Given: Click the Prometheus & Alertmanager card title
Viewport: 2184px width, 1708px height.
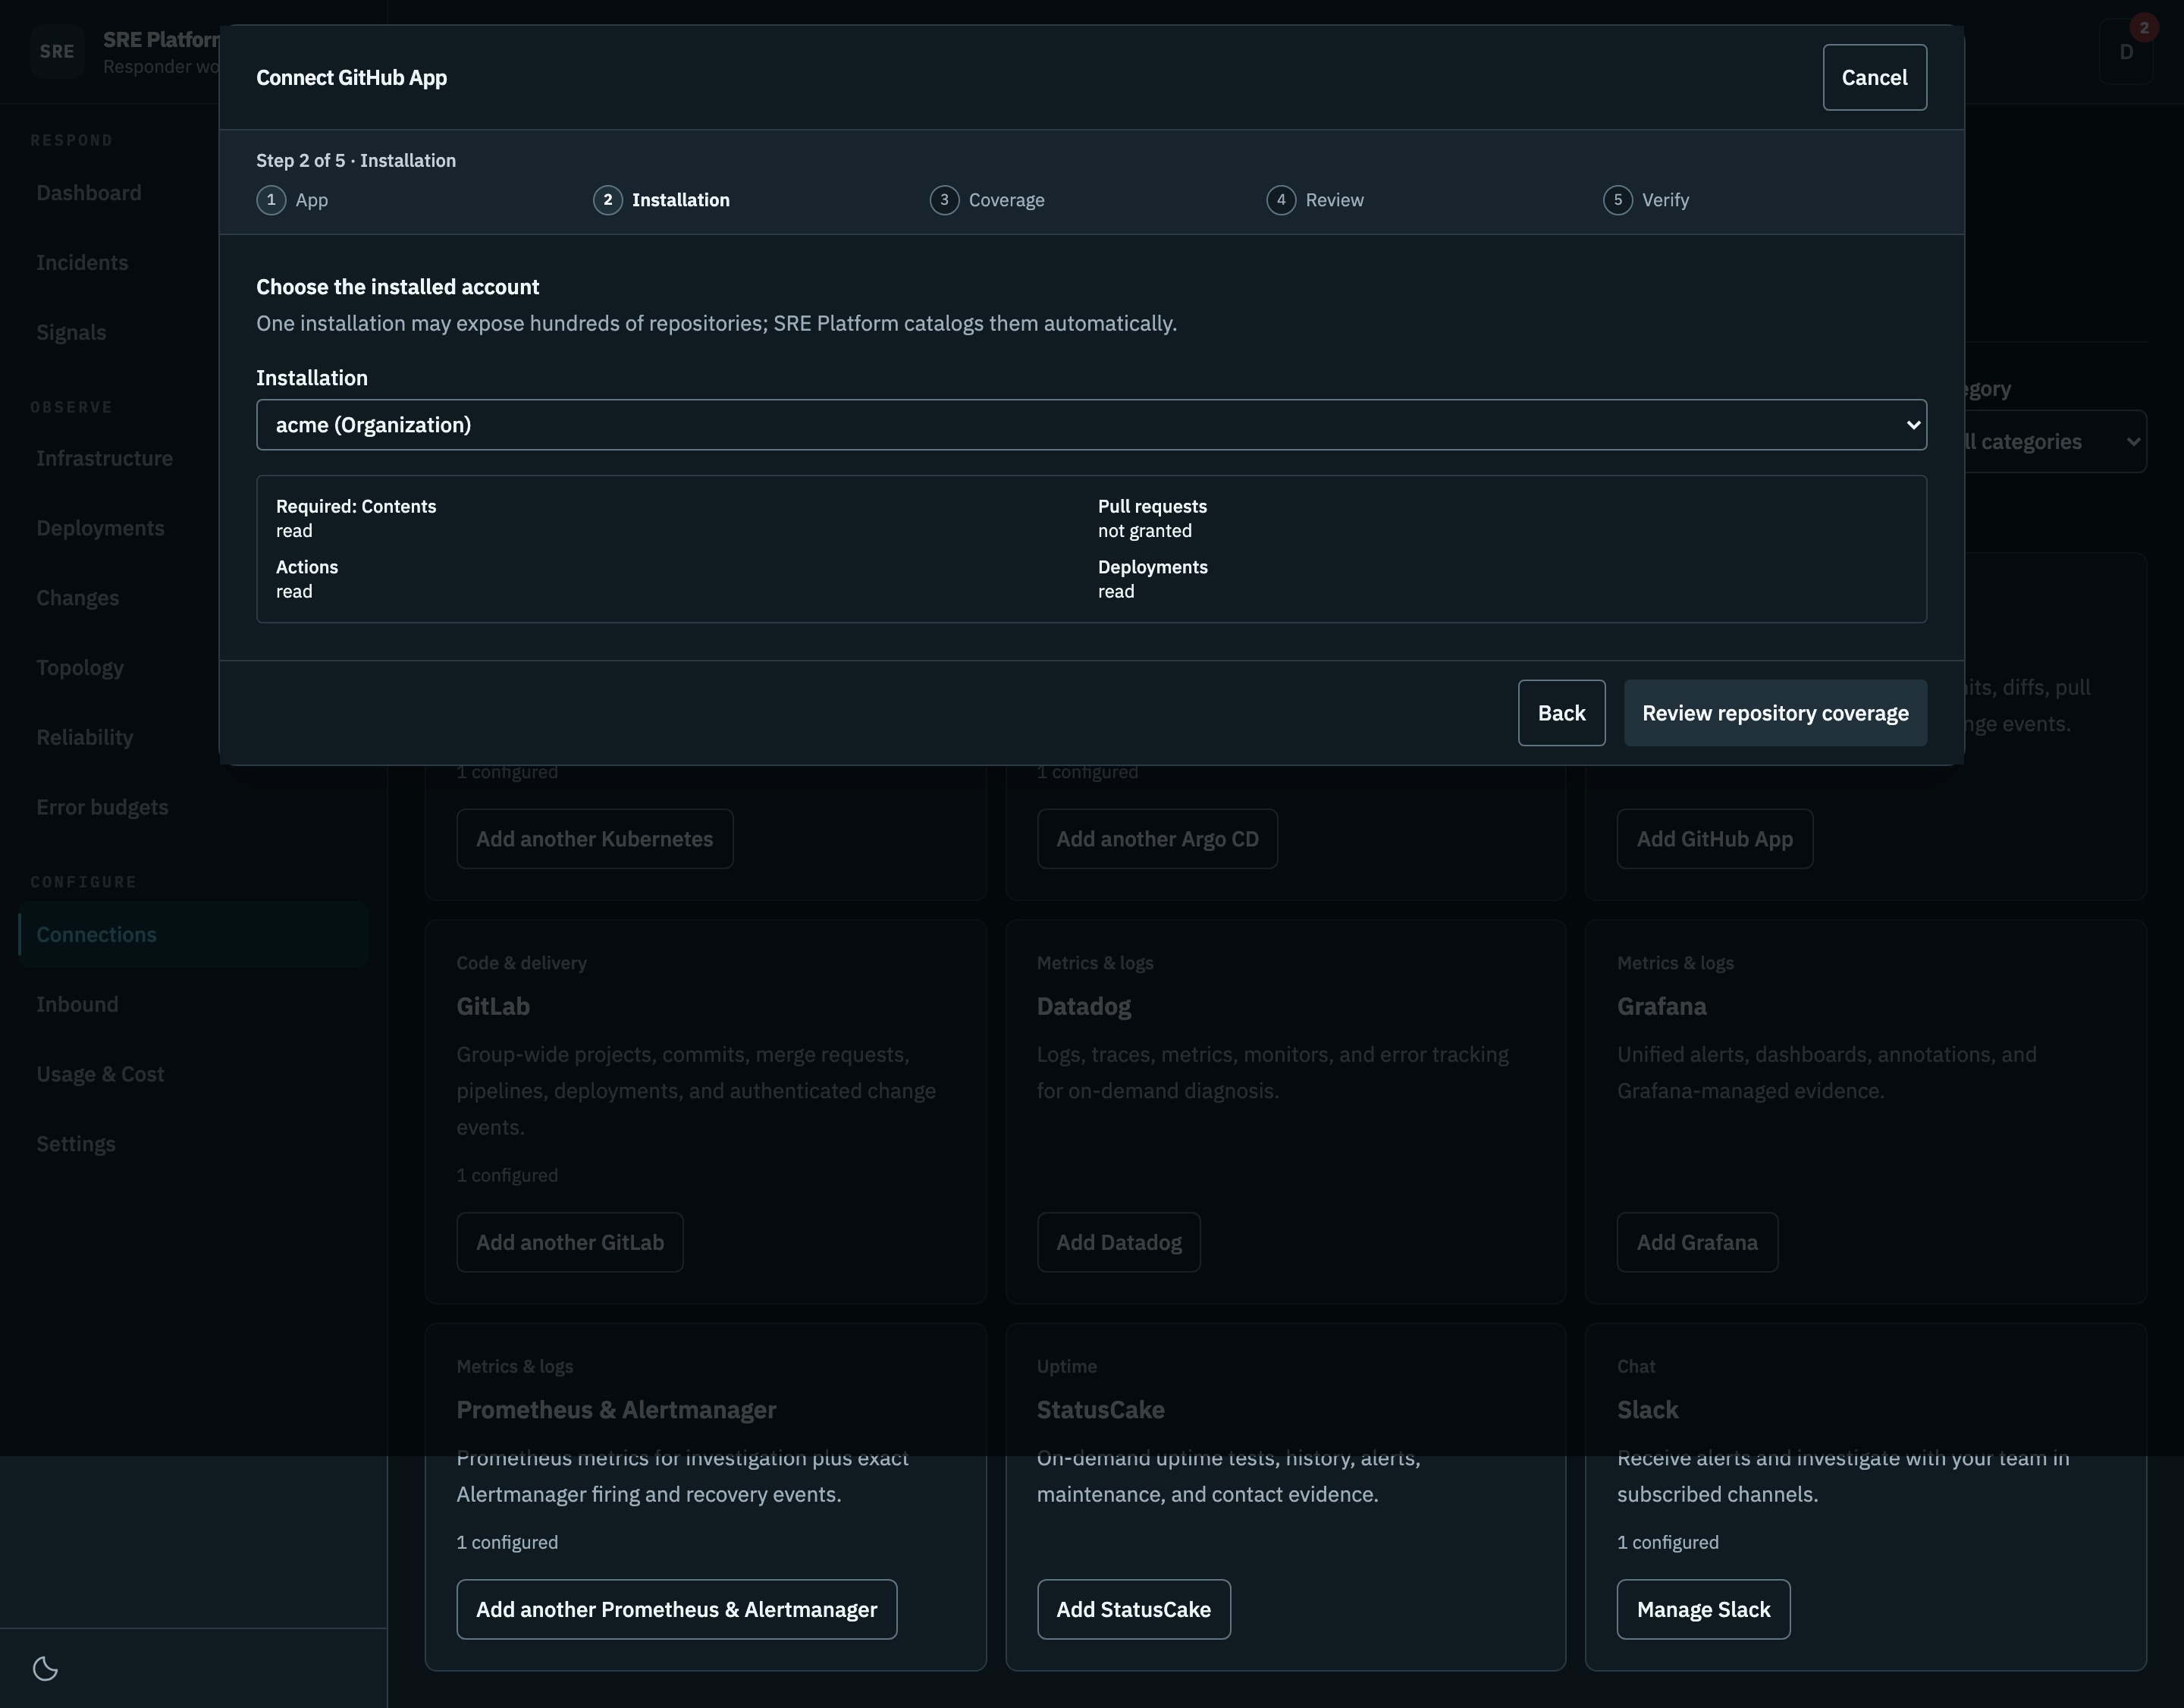Looking at the screenshot, I should coord(616,1410).
